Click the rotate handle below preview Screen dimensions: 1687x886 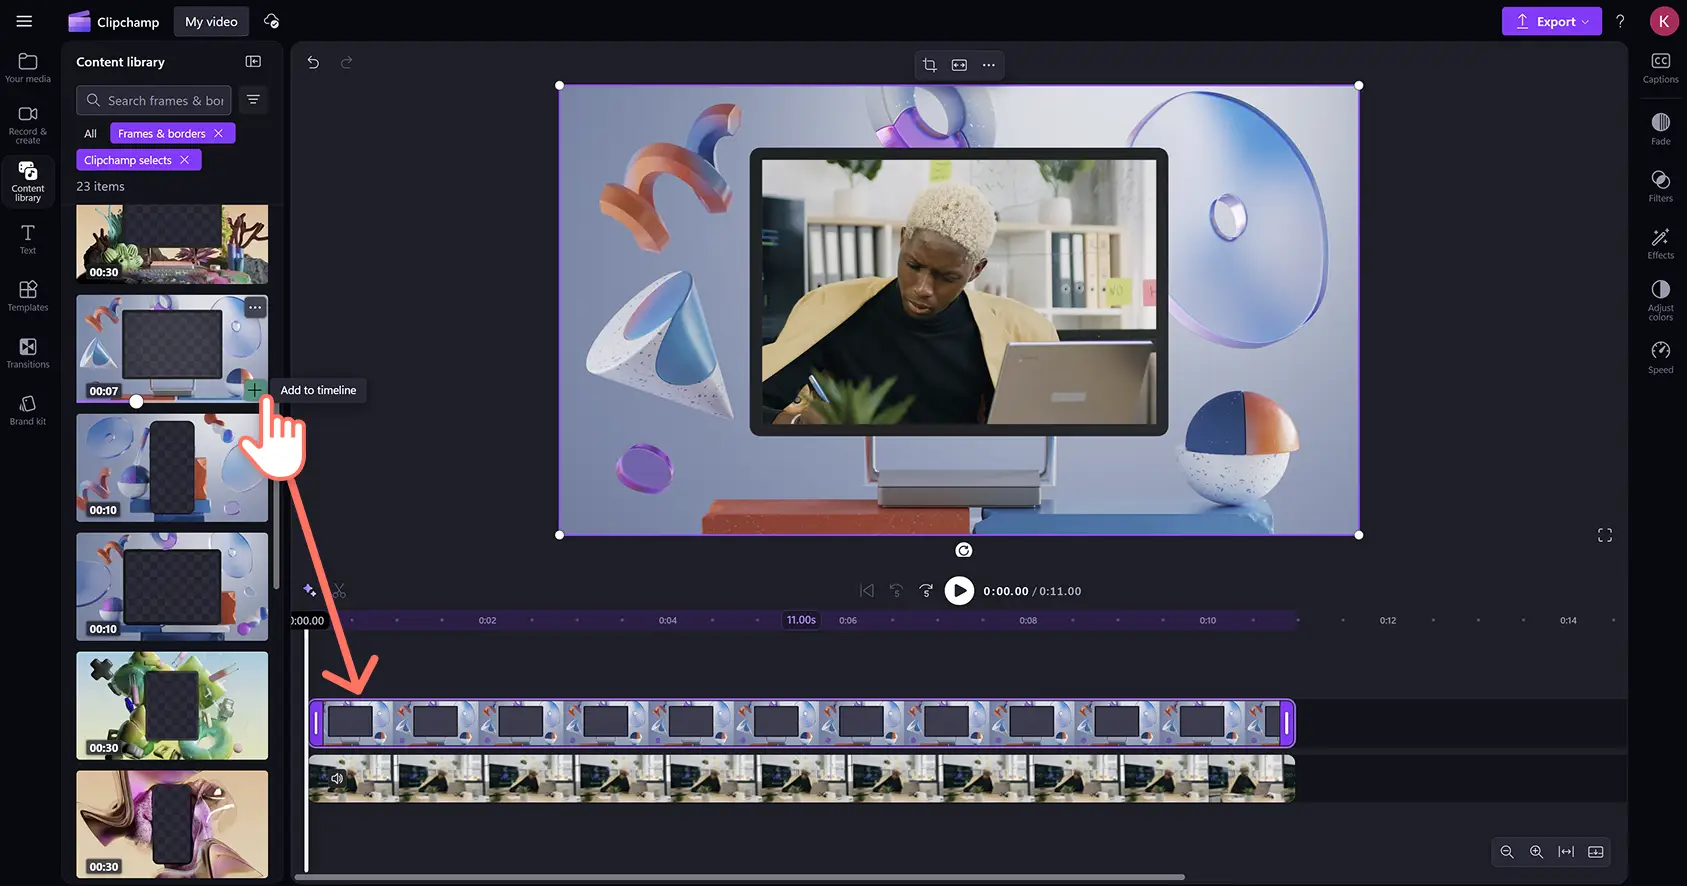click(963, 550)
